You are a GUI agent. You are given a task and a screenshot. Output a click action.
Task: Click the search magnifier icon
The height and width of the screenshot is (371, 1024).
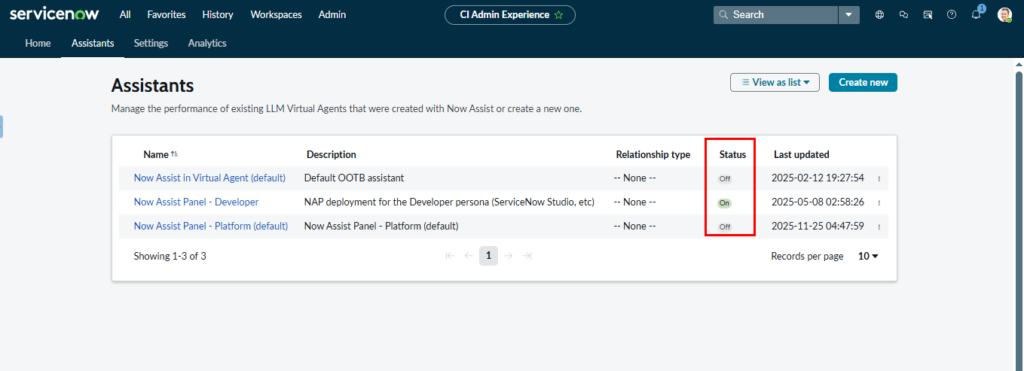724,14
